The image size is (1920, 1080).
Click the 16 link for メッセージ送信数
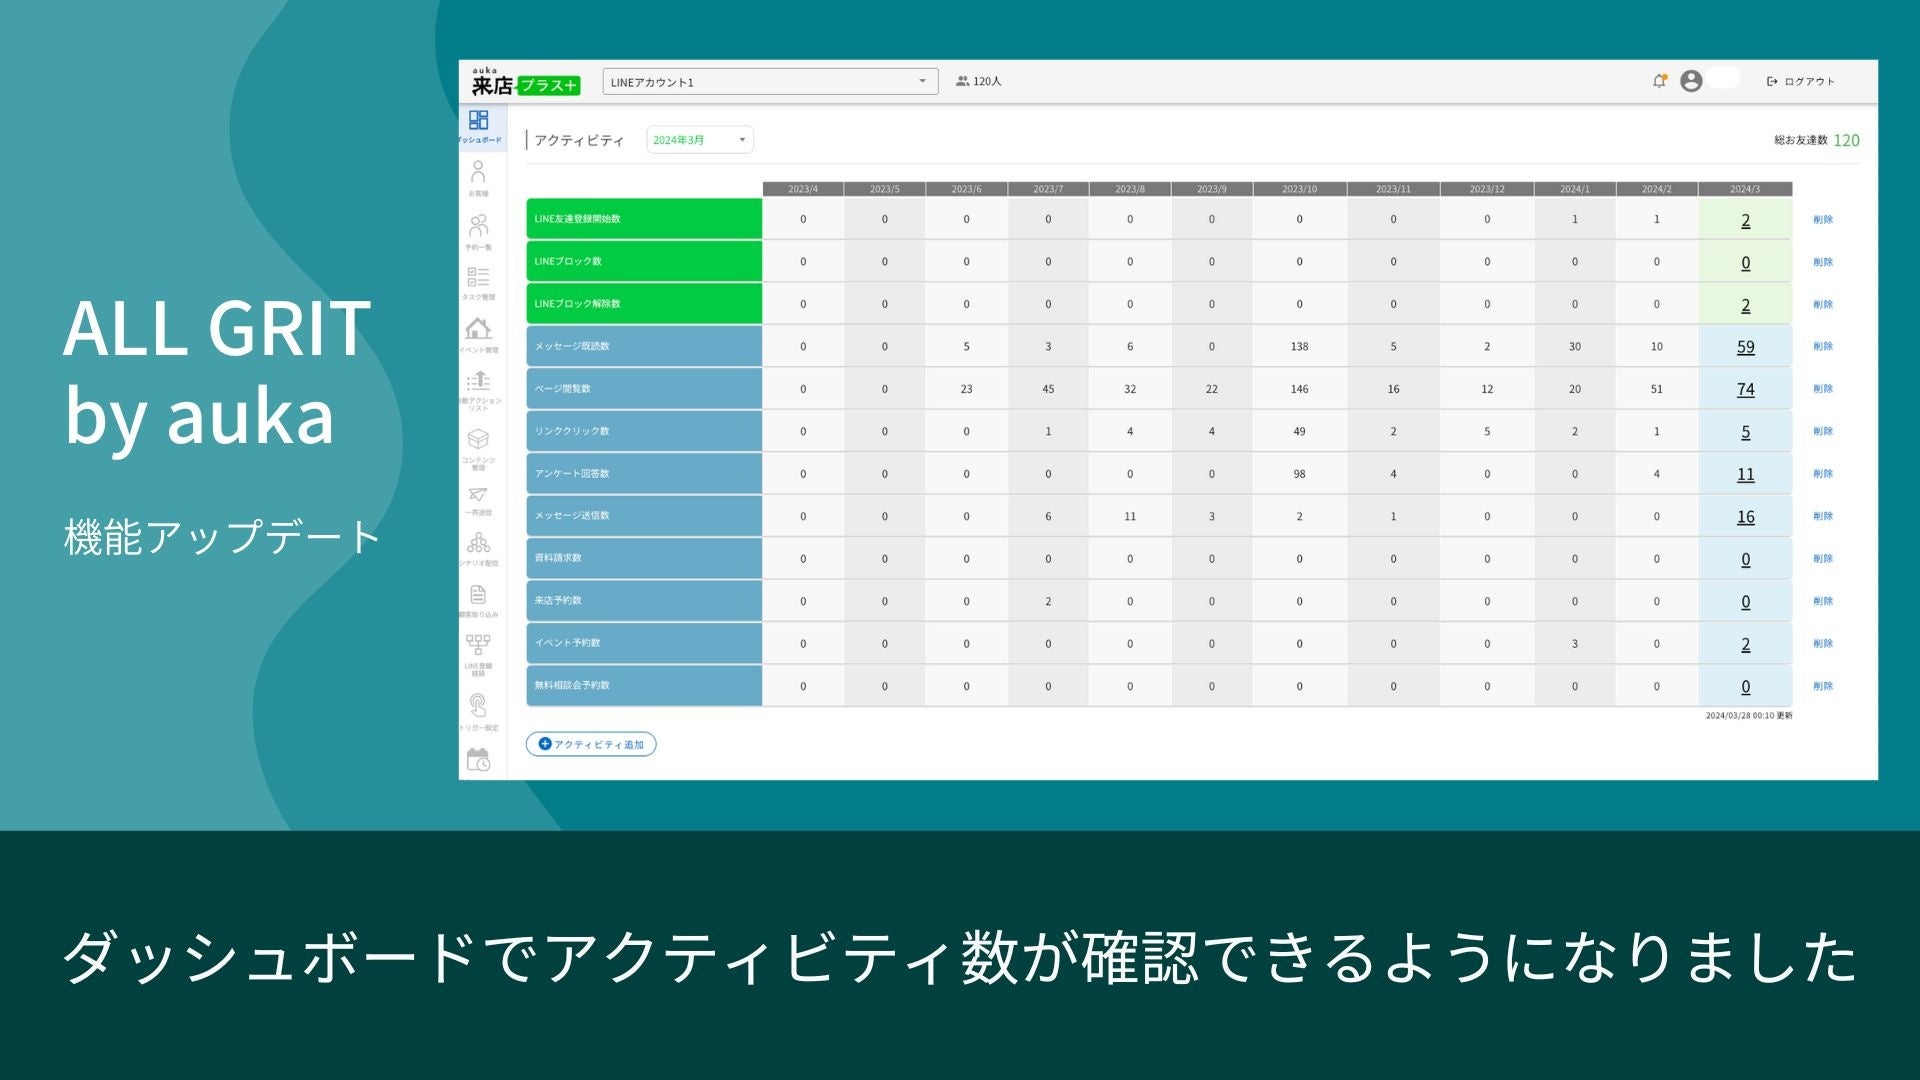coord(1745,517)
